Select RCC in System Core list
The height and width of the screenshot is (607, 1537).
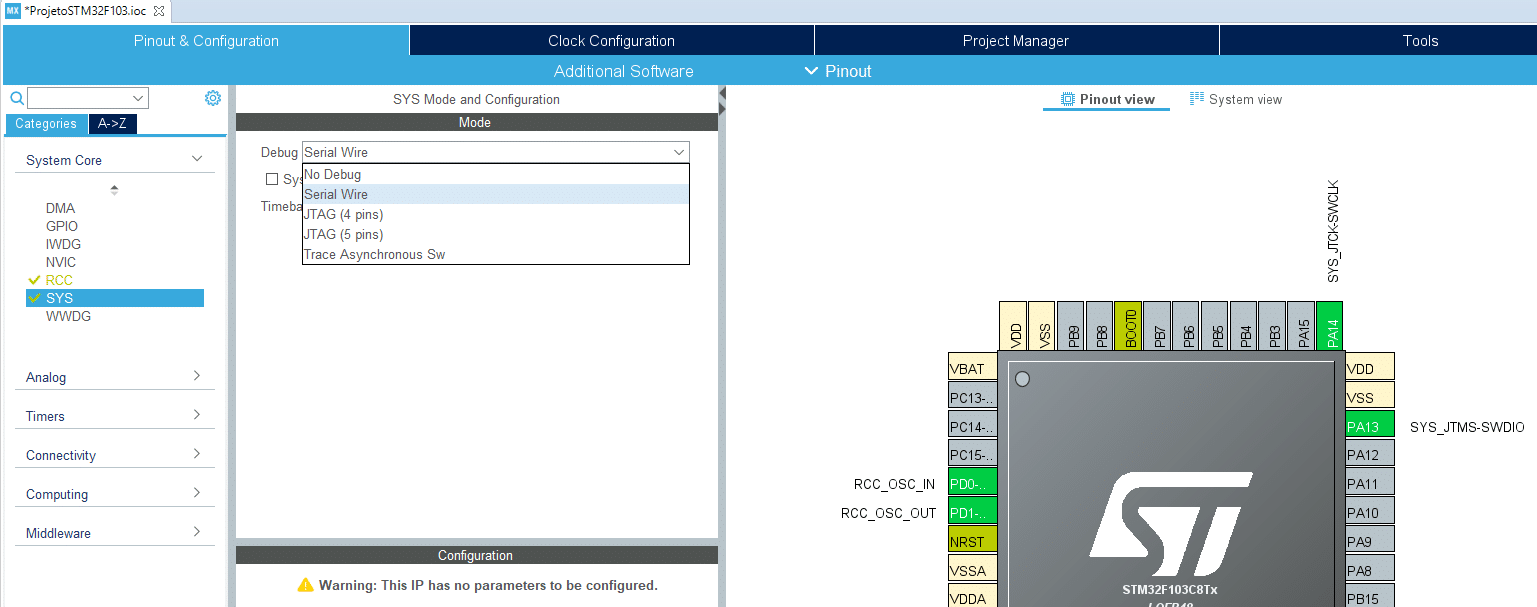pos(59,280)
